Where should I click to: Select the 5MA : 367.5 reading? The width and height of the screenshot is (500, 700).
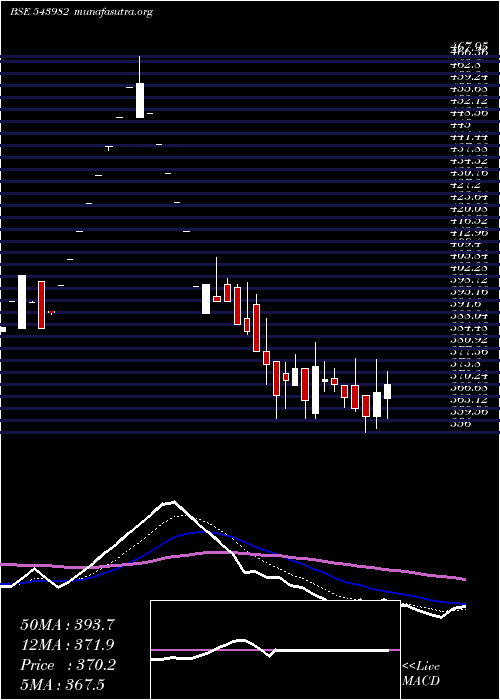tap(62, 684)
